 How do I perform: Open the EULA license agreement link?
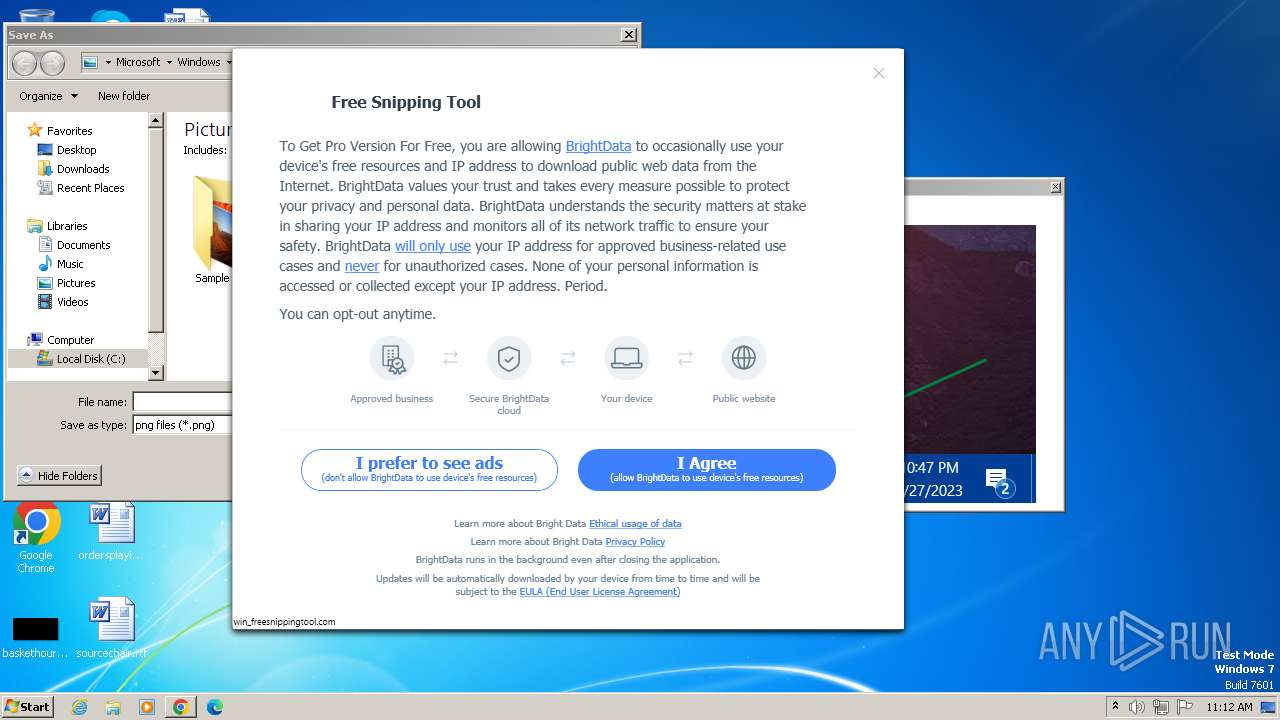click(599, 591)
